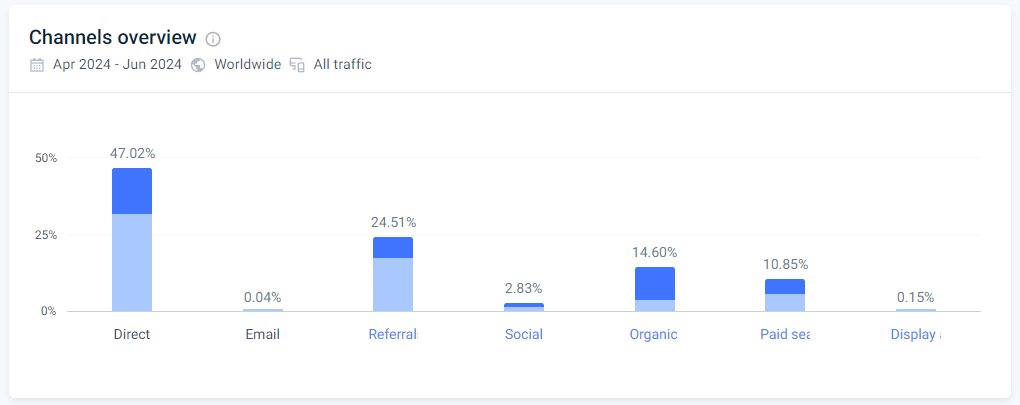Image resolution: width=1020 pixels, height=405 pixels.
Task: Click the calendar icon by date range
Action: point(37,65)
